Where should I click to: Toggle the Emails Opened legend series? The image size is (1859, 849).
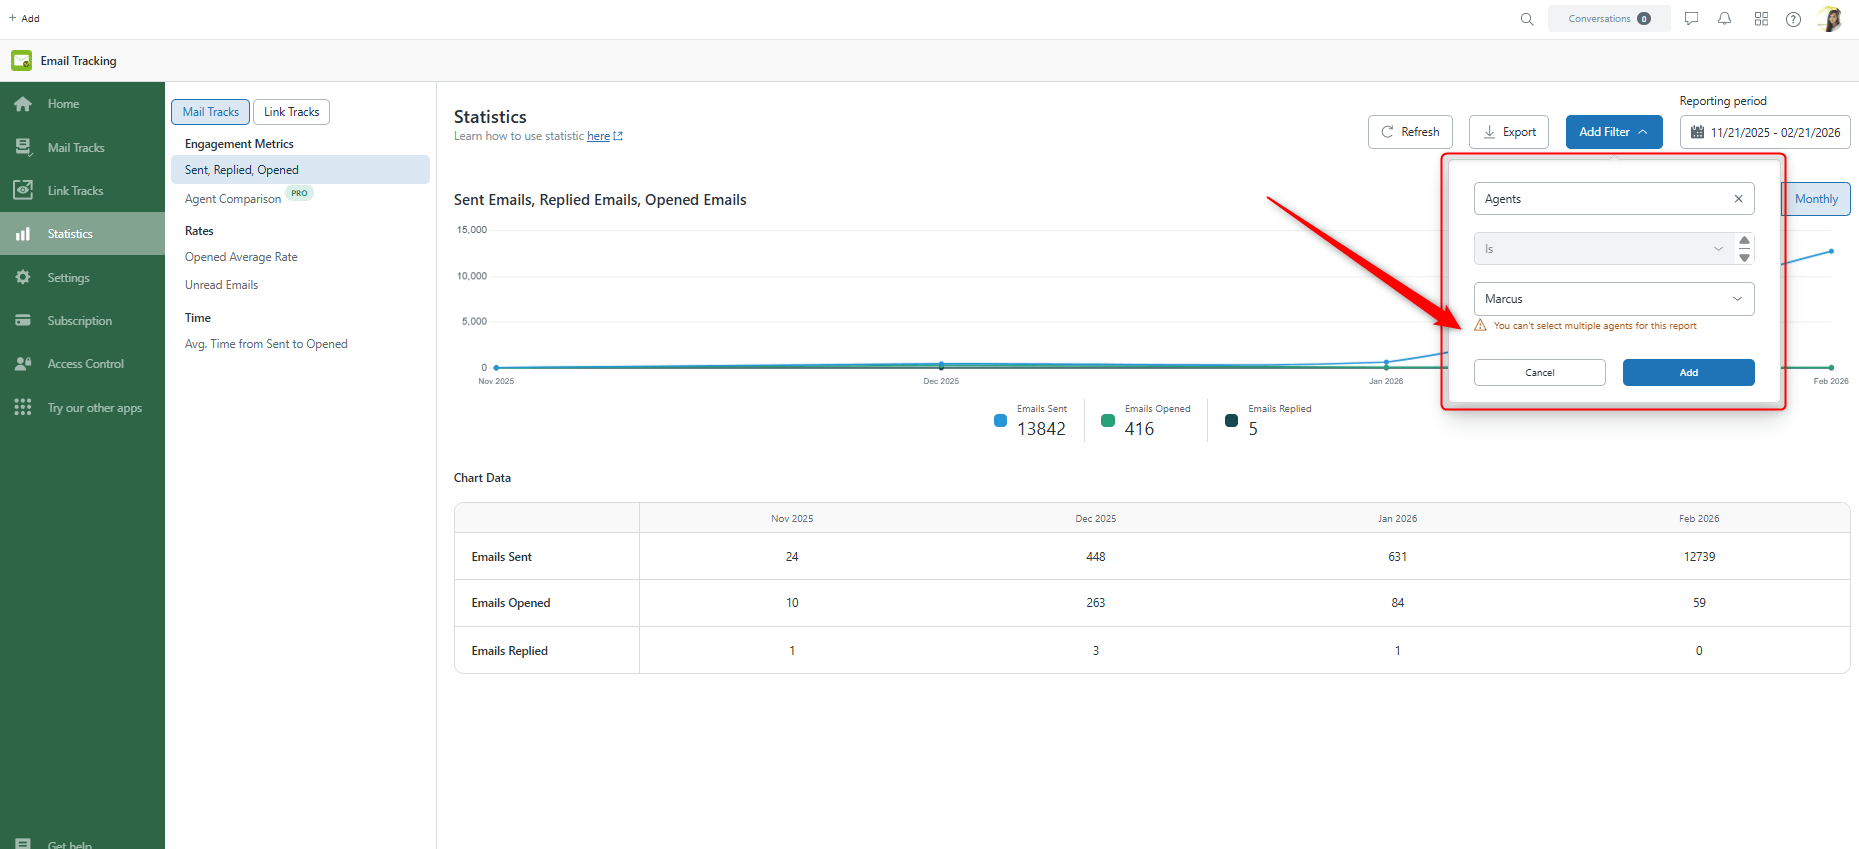pyautogui.click(x=1108, y=421)
